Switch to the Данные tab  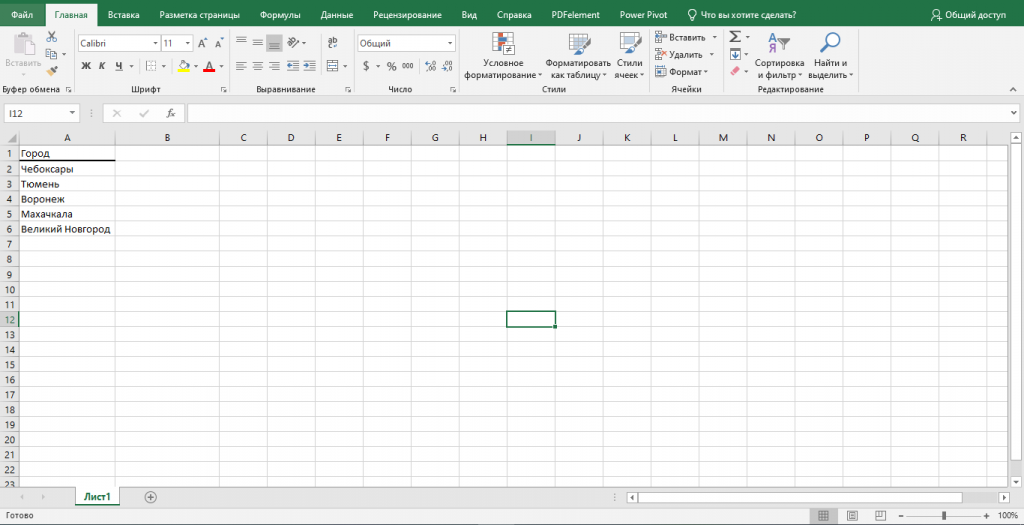tap(337, 14)
